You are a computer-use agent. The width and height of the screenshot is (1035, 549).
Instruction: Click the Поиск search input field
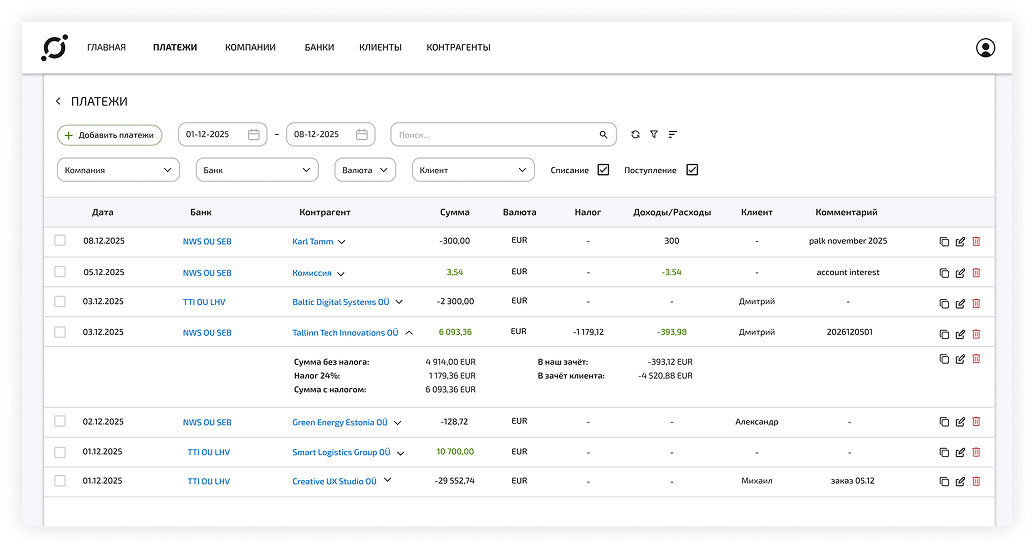504,135
